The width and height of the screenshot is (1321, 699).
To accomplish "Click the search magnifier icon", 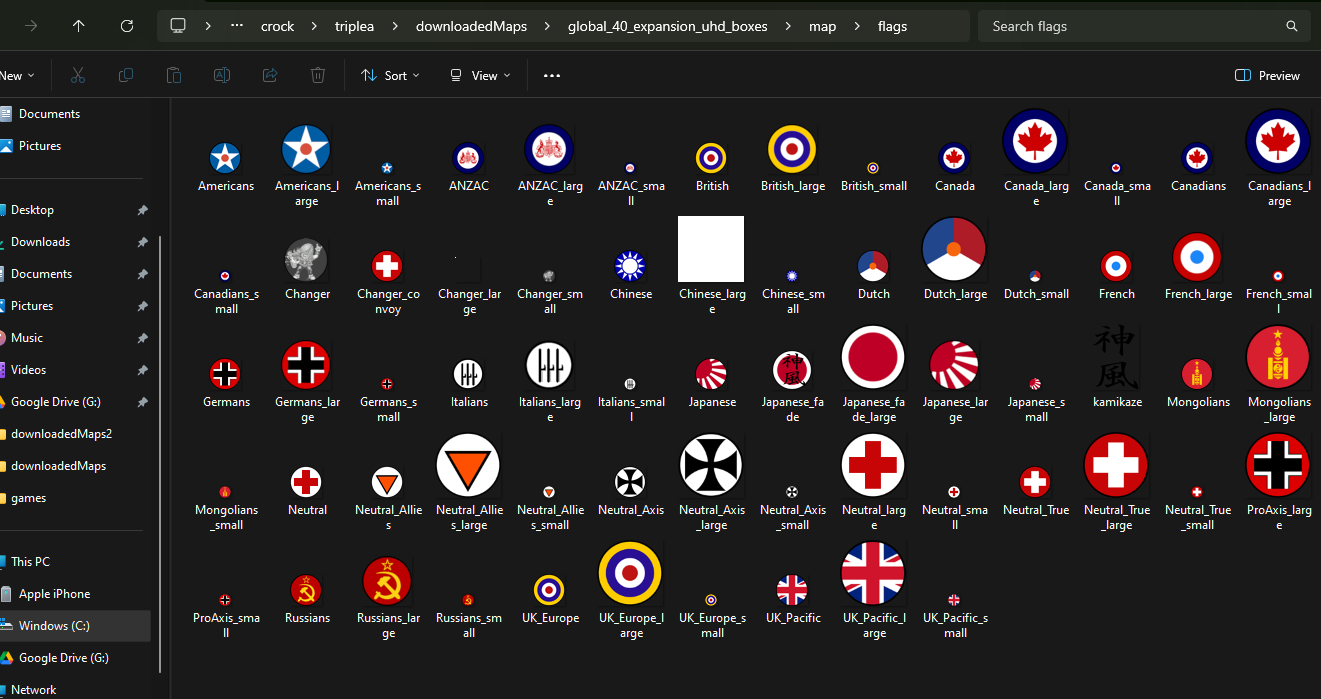I will tap(1292, 26).
